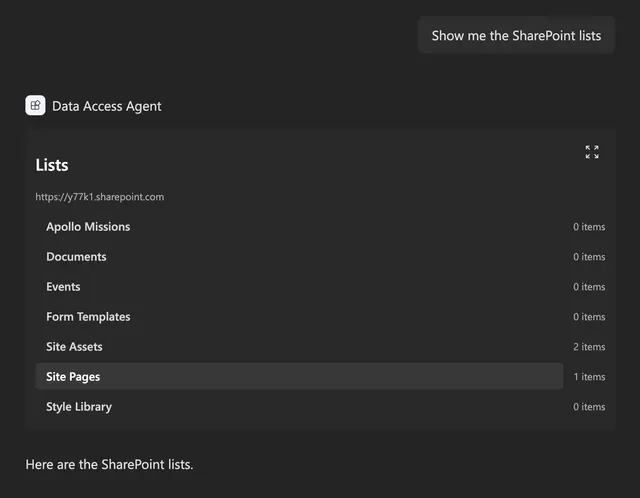Click the "Here are the SharePoint lists." reply
The image size is (640, 498).
(x=109, y=465)
